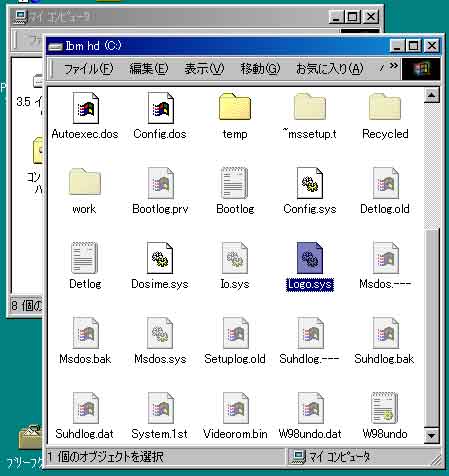Click the scrollbar up arrow
Screen dimensions: 449x476
431,96
